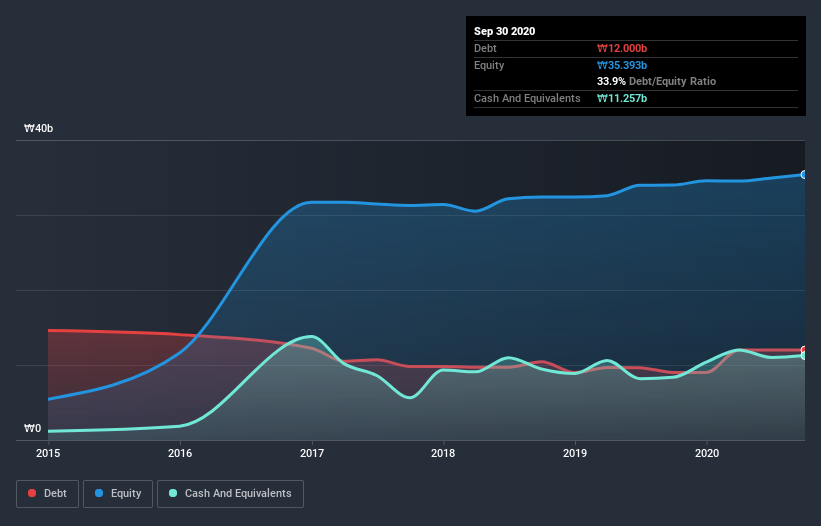Select the blue Equity endpoint marker
This screenshot has height=526, width=821.
click(x=804, y=174)
